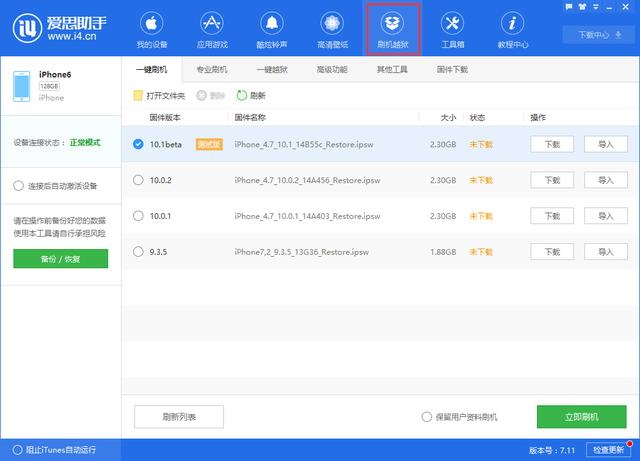
Task: Click 未下载 status in the 10.0.2 row
Action: pos(481,180)
